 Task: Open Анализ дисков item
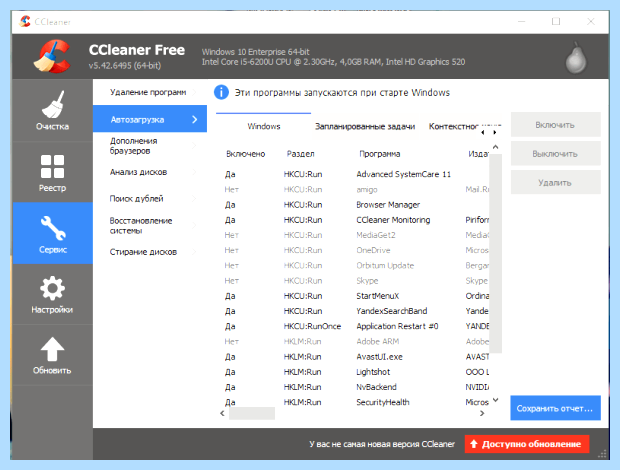point(150,172)
